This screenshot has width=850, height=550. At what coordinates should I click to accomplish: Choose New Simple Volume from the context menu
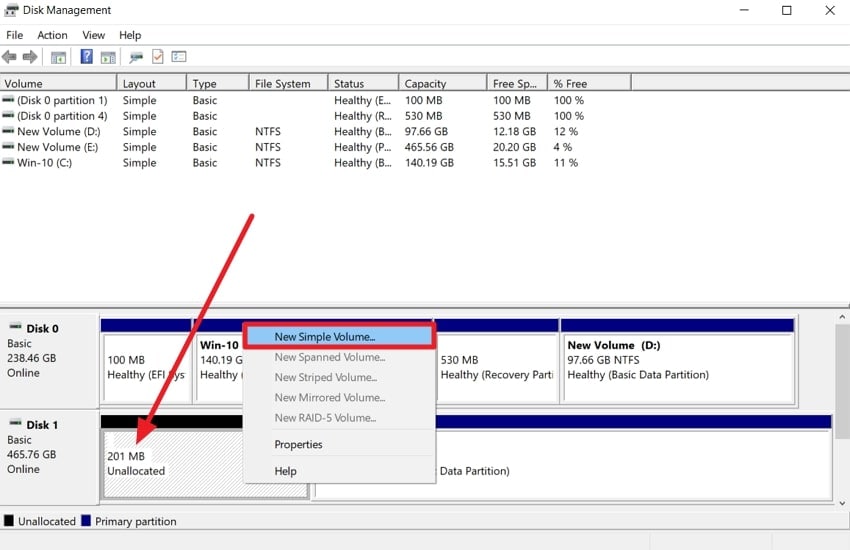[x=339, y=337]
